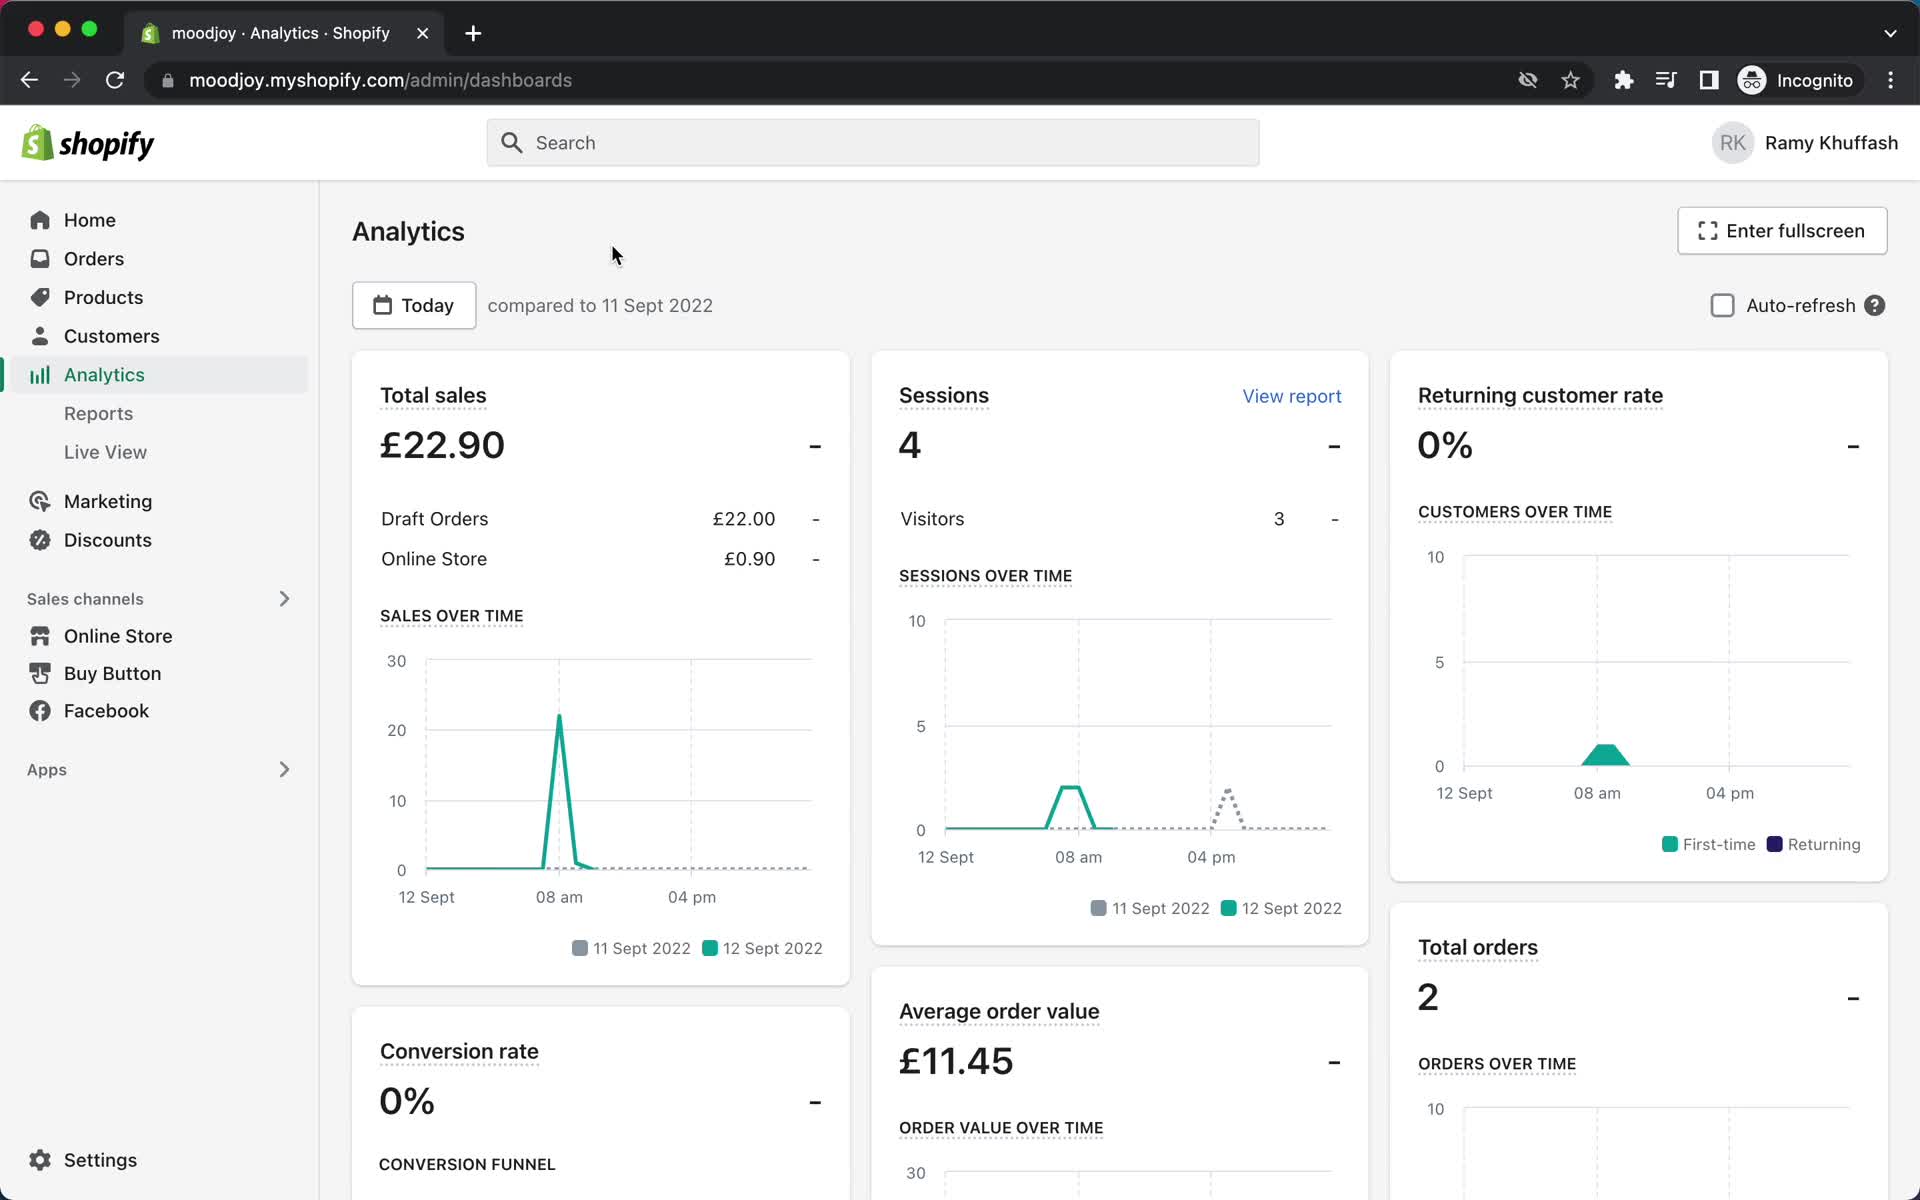
Task: Go to Reports submenu item
Action: tap(98, 414)
